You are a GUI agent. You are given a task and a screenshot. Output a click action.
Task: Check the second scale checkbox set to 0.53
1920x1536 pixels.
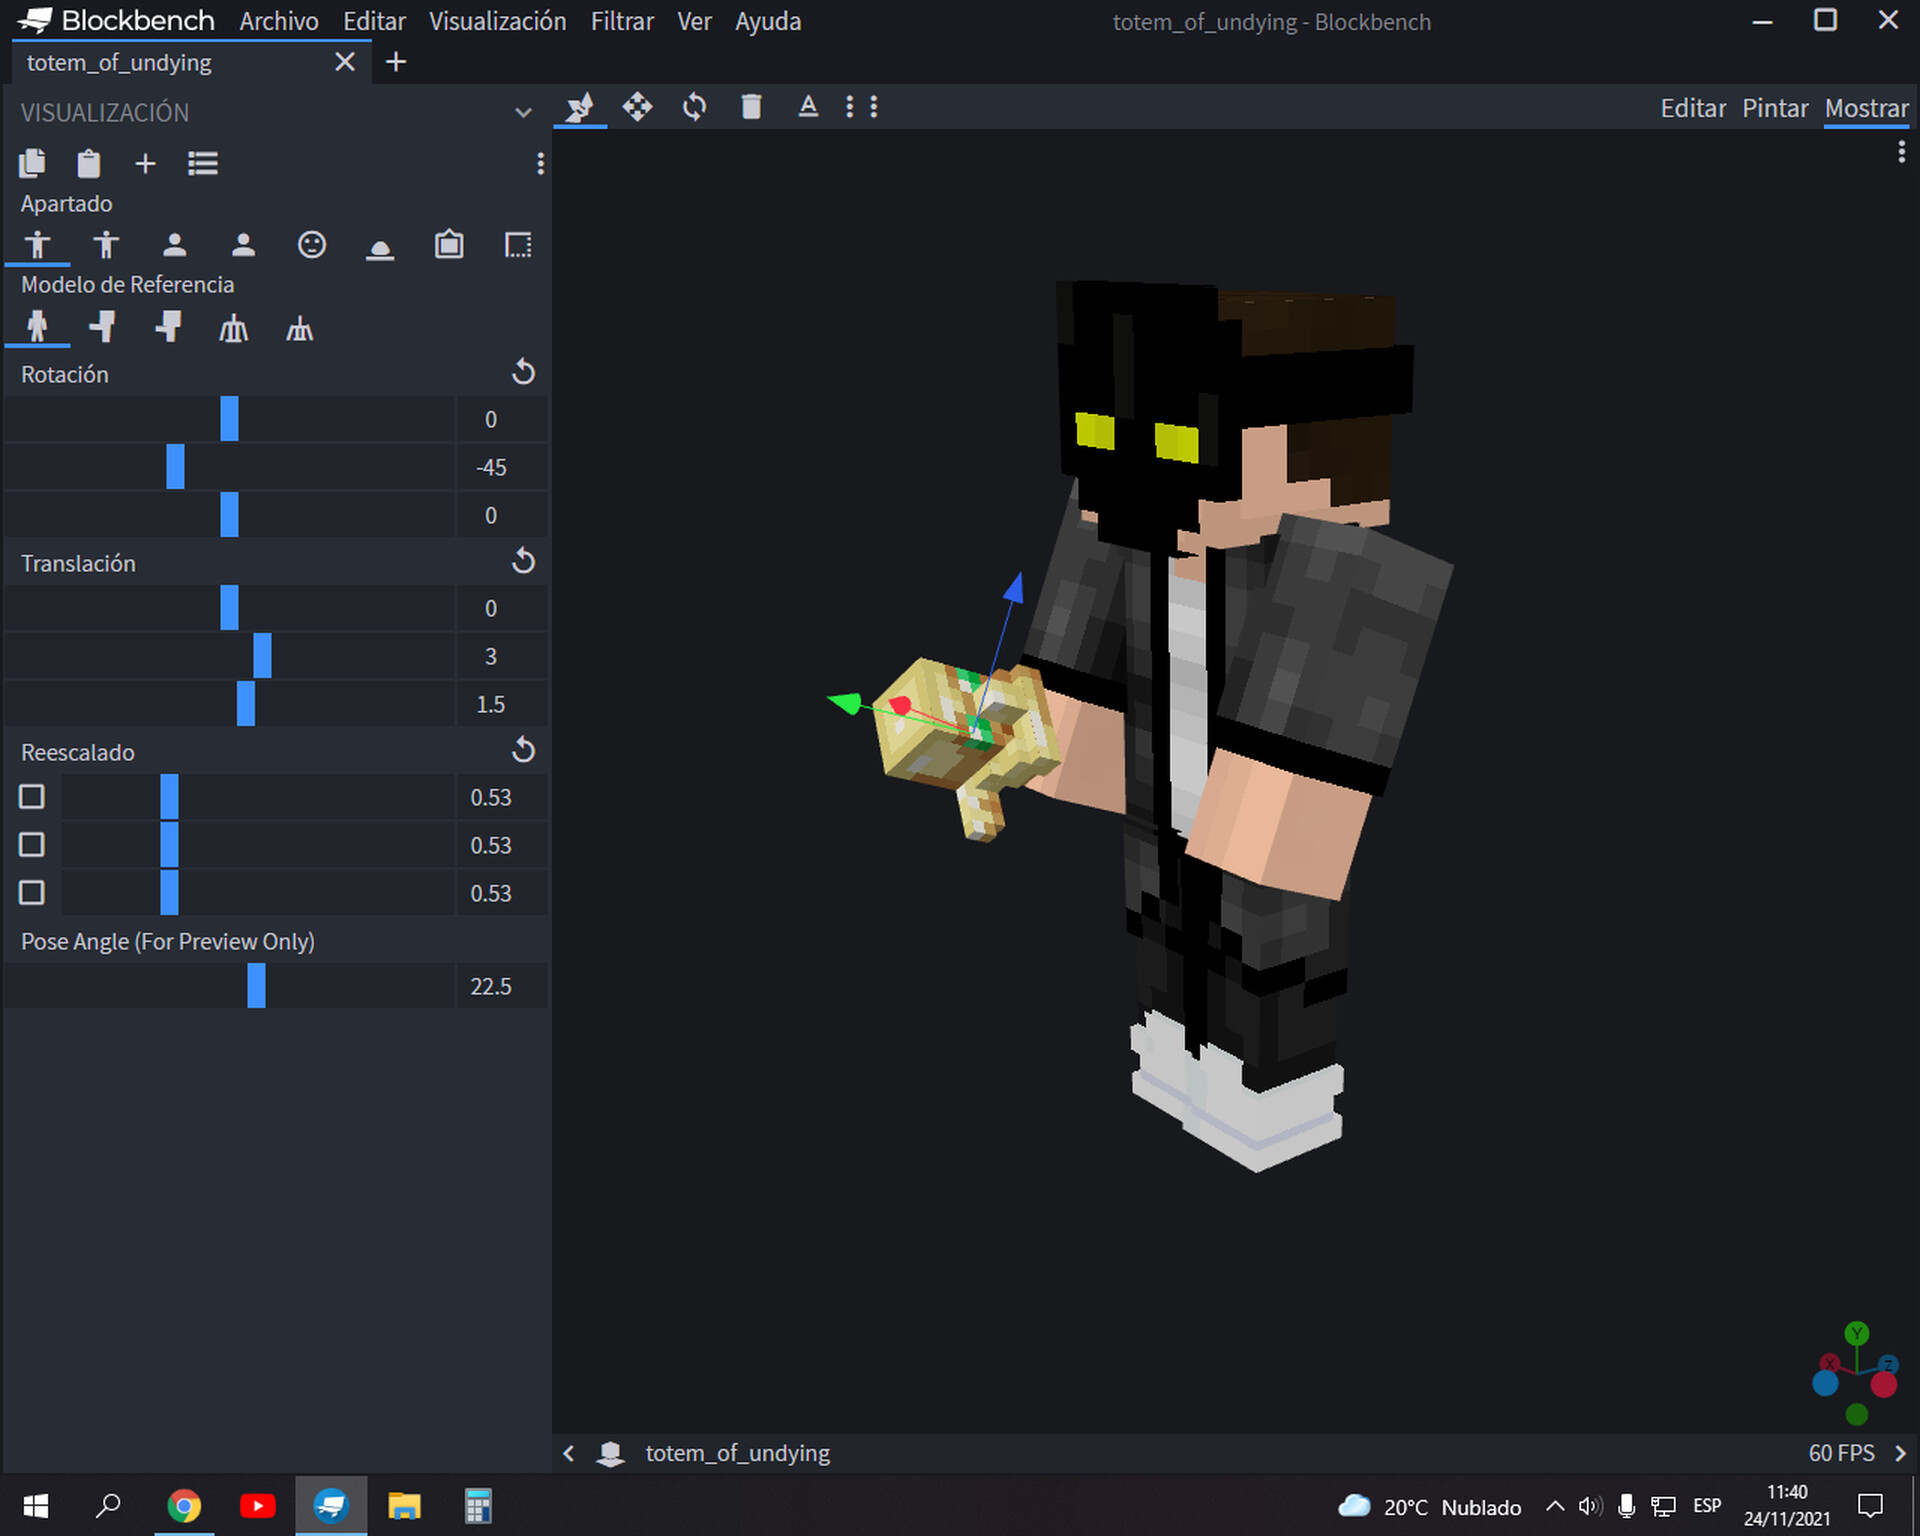point(32,844)
